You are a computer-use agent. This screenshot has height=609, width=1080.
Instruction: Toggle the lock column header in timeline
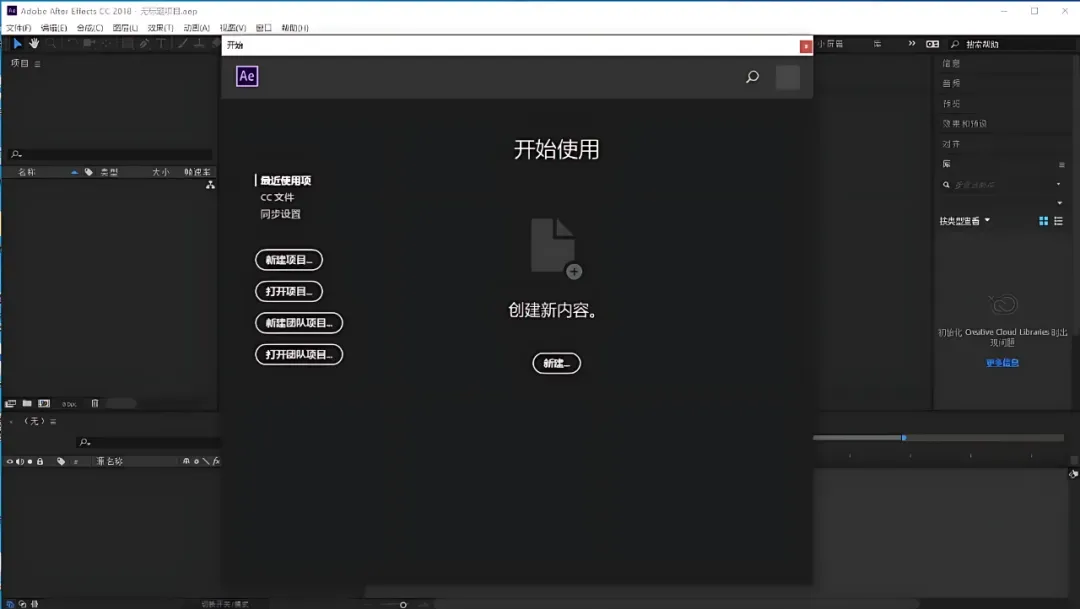pos(40,462)
